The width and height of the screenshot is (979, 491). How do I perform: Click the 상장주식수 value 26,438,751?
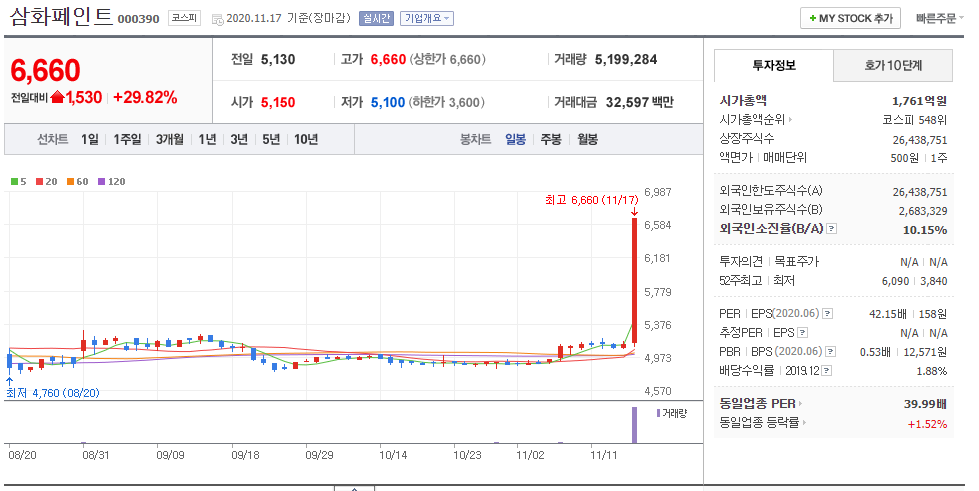click(x=920, y=139)
